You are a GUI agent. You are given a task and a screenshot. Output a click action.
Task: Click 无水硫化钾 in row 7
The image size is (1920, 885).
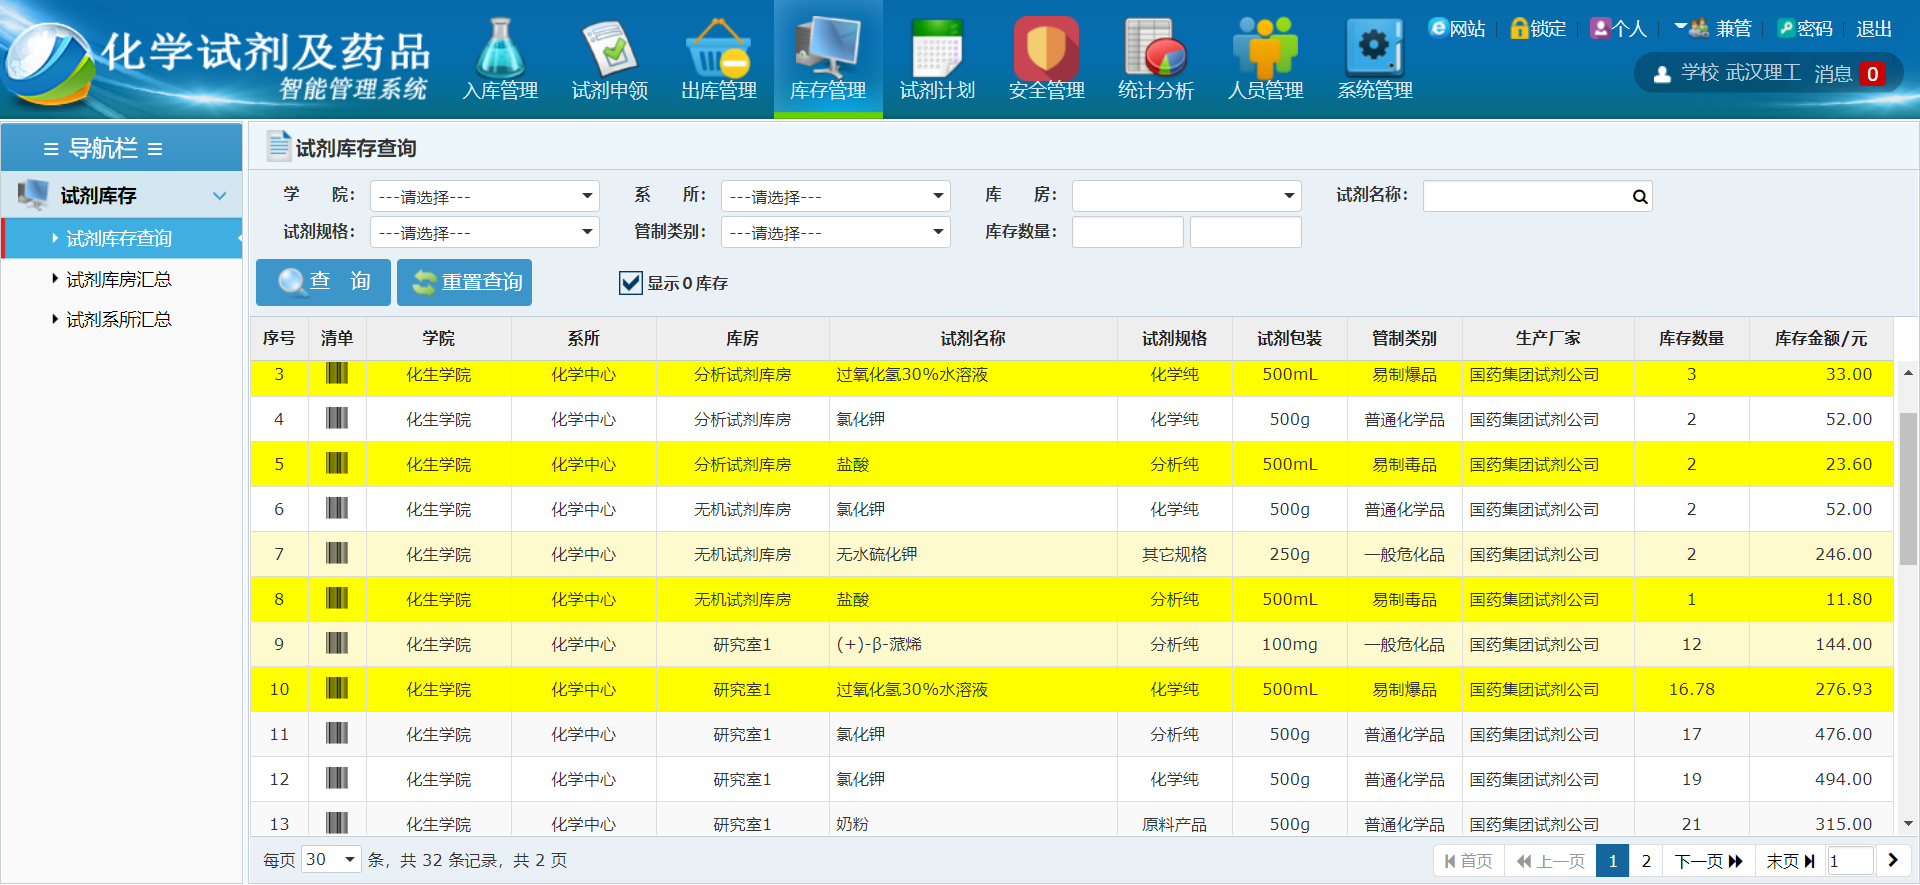click(877, 554)
